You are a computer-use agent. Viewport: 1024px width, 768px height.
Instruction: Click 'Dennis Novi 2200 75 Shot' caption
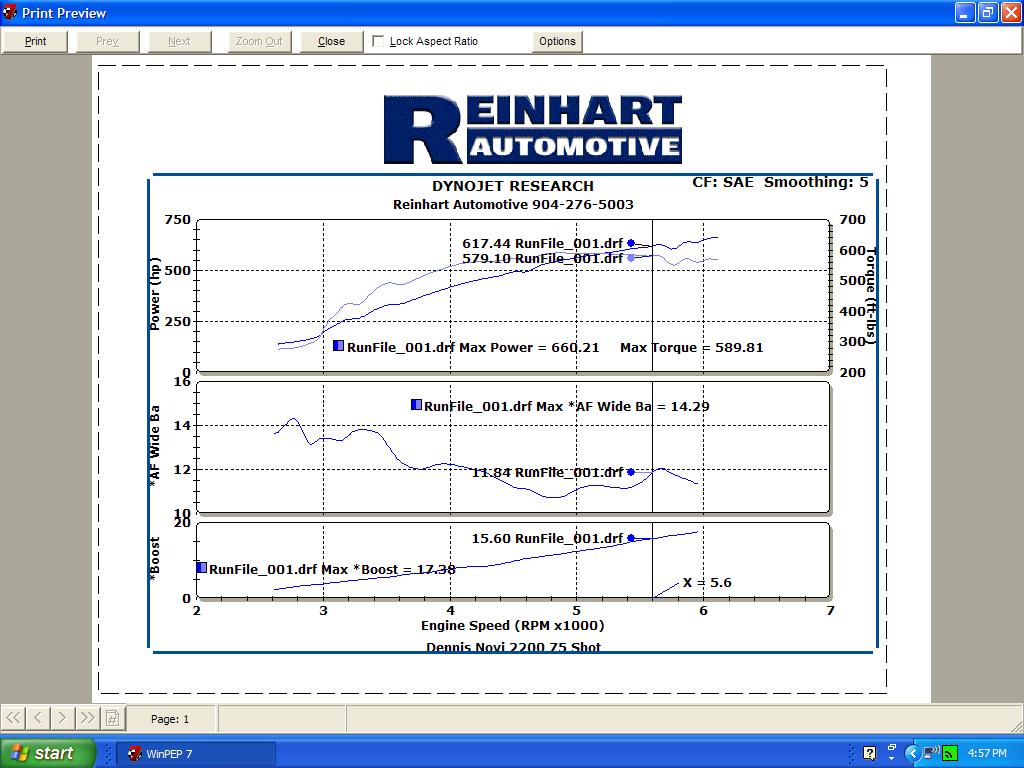(513, 647)
